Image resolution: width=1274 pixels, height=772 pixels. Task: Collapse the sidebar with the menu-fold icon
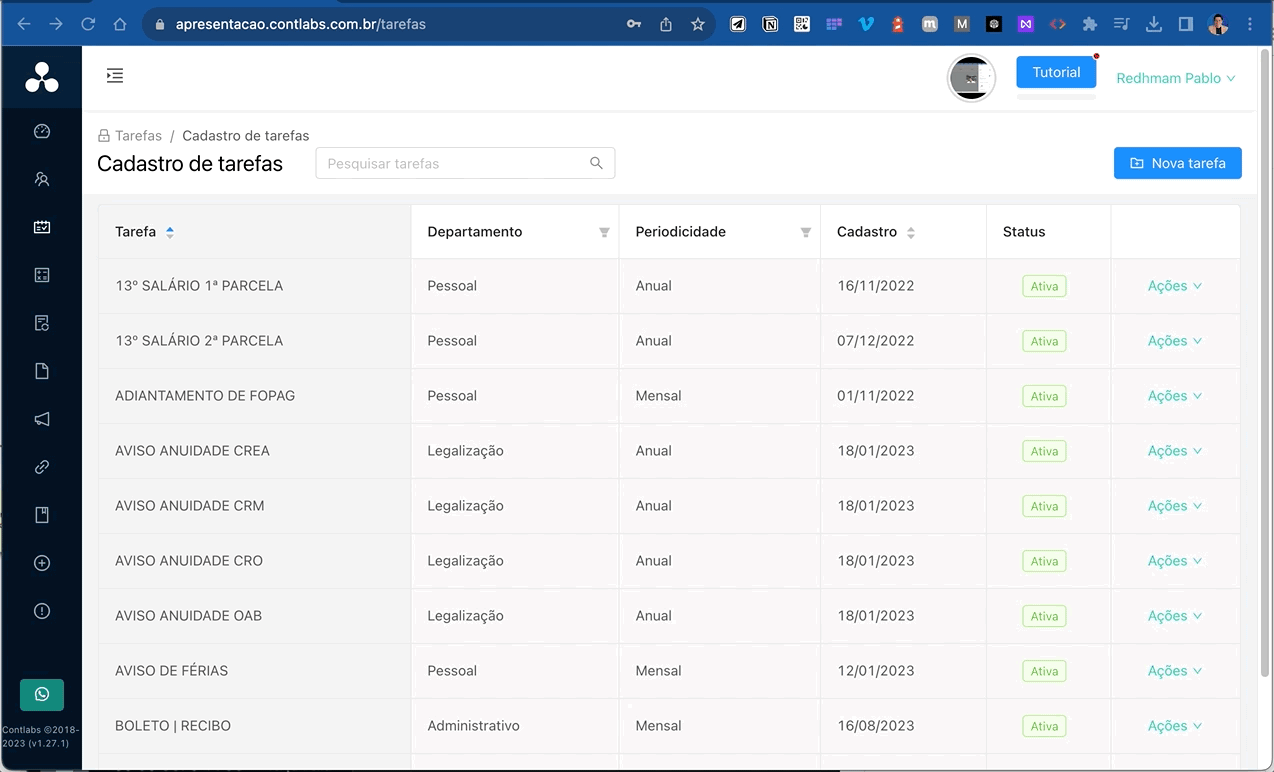(115, 76)
